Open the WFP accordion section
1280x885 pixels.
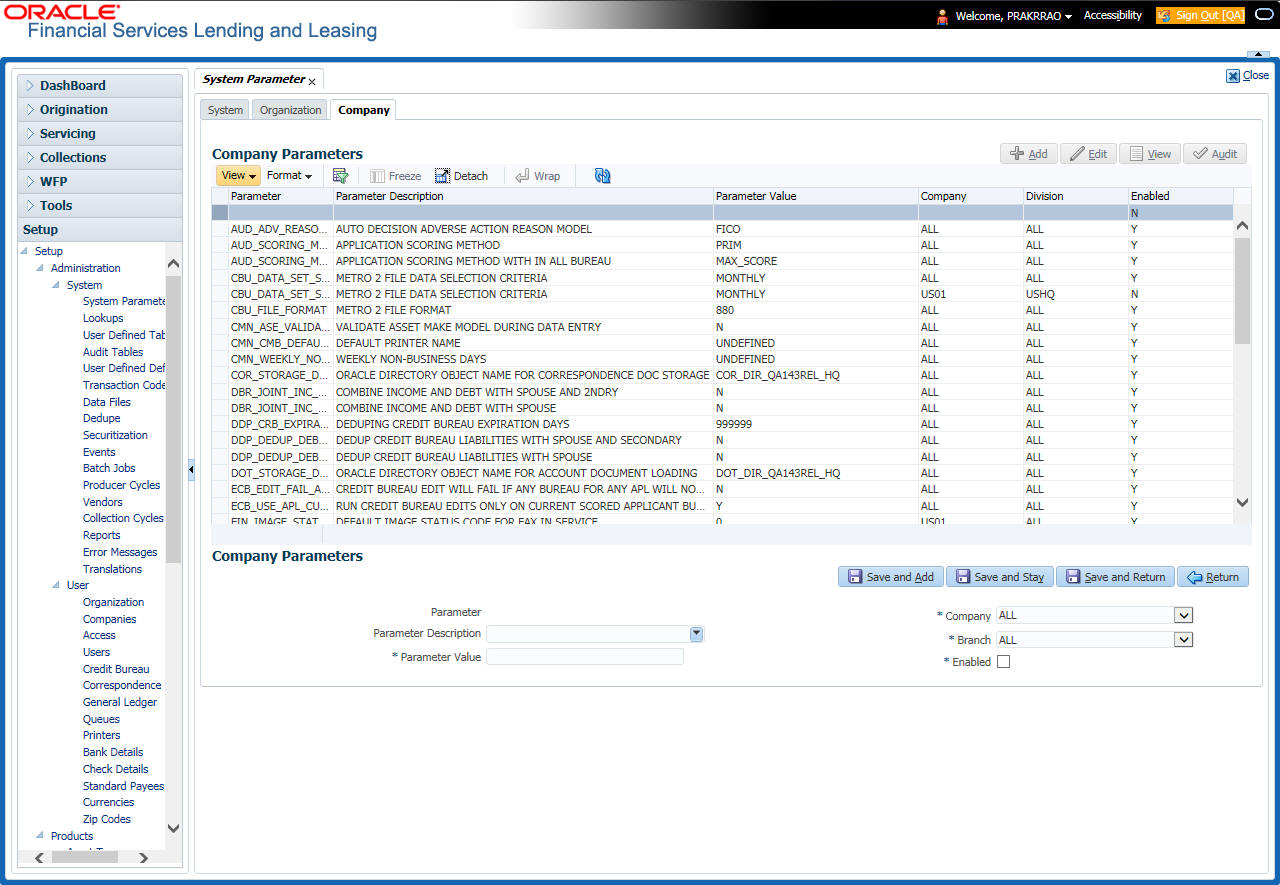click(x=100, y=182)
